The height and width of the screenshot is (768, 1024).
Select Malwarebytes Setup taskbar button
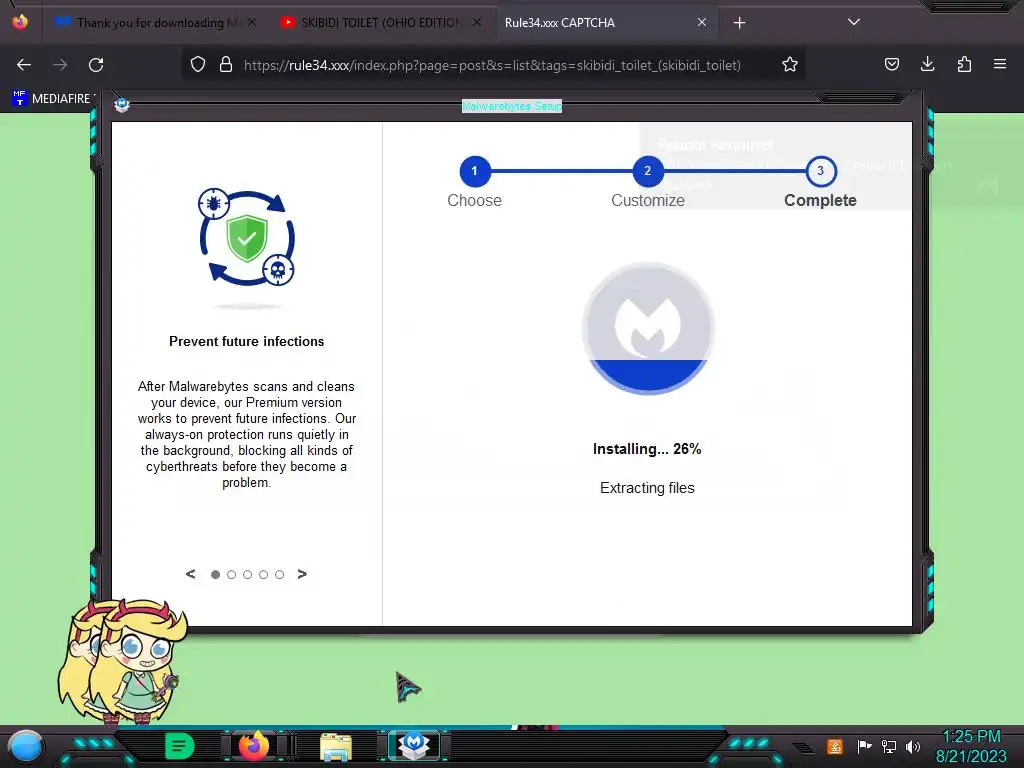tap(414, 745)
